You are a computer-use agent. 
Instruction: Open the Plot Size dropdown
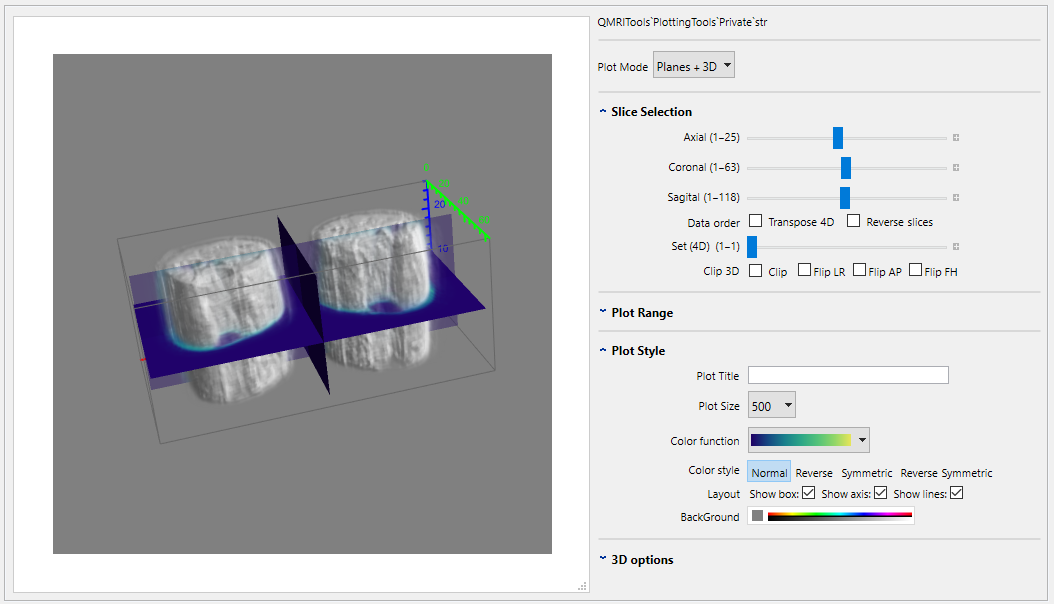[x=771, y=406]
